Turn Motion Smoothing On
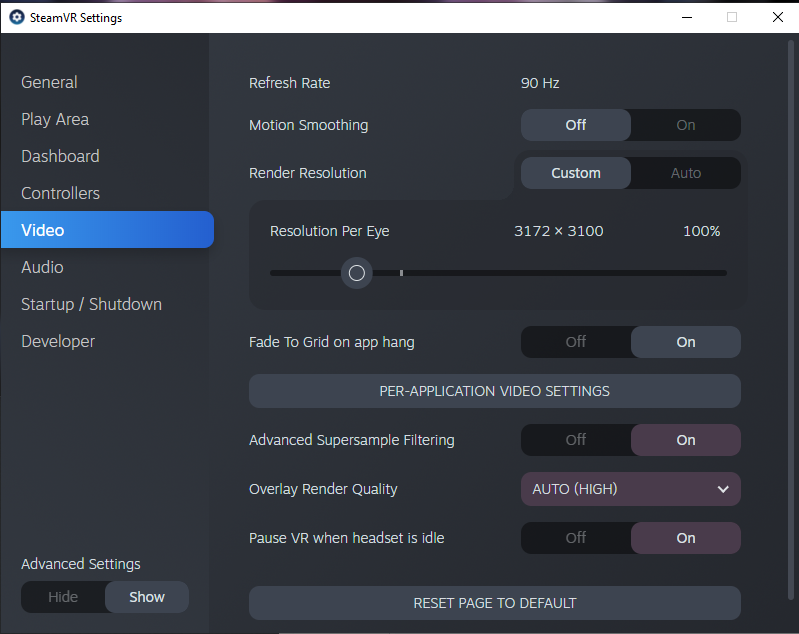 (x=686, y=125)
